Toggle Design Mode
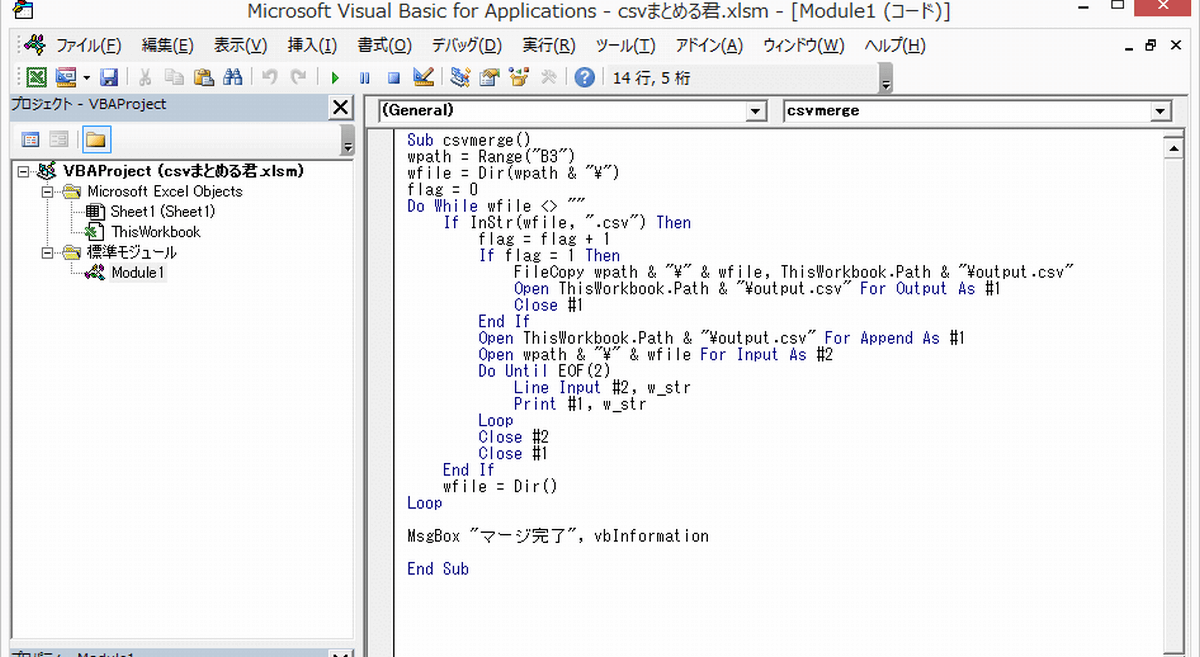This screenshot has height=657, width=1200. [x=421, y=77]
